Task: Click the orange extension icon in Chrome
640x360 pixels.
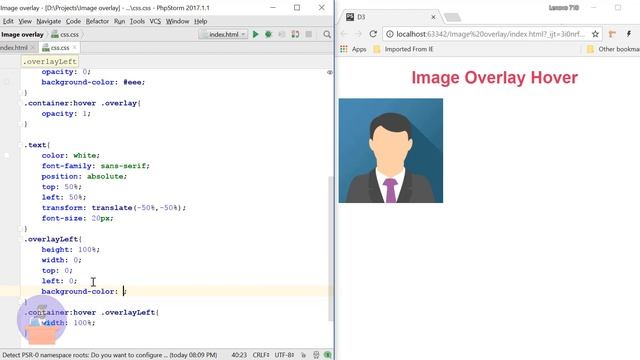Action: tap(612, 34)
